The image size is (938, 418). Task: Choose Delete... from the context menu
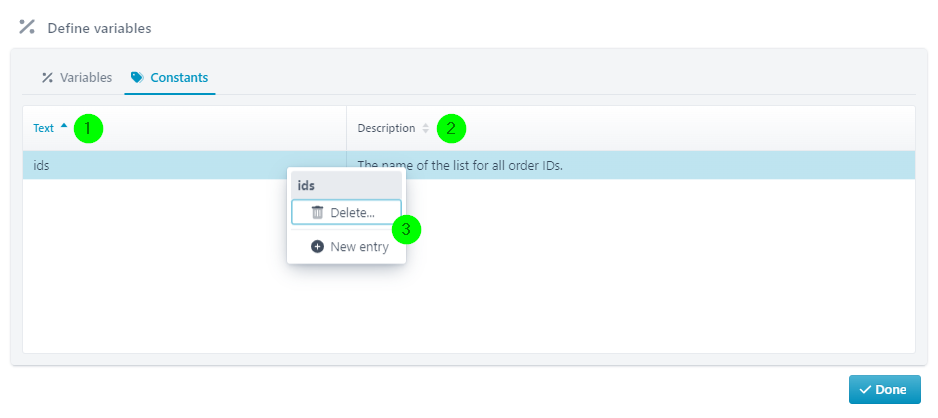(346, 212)
